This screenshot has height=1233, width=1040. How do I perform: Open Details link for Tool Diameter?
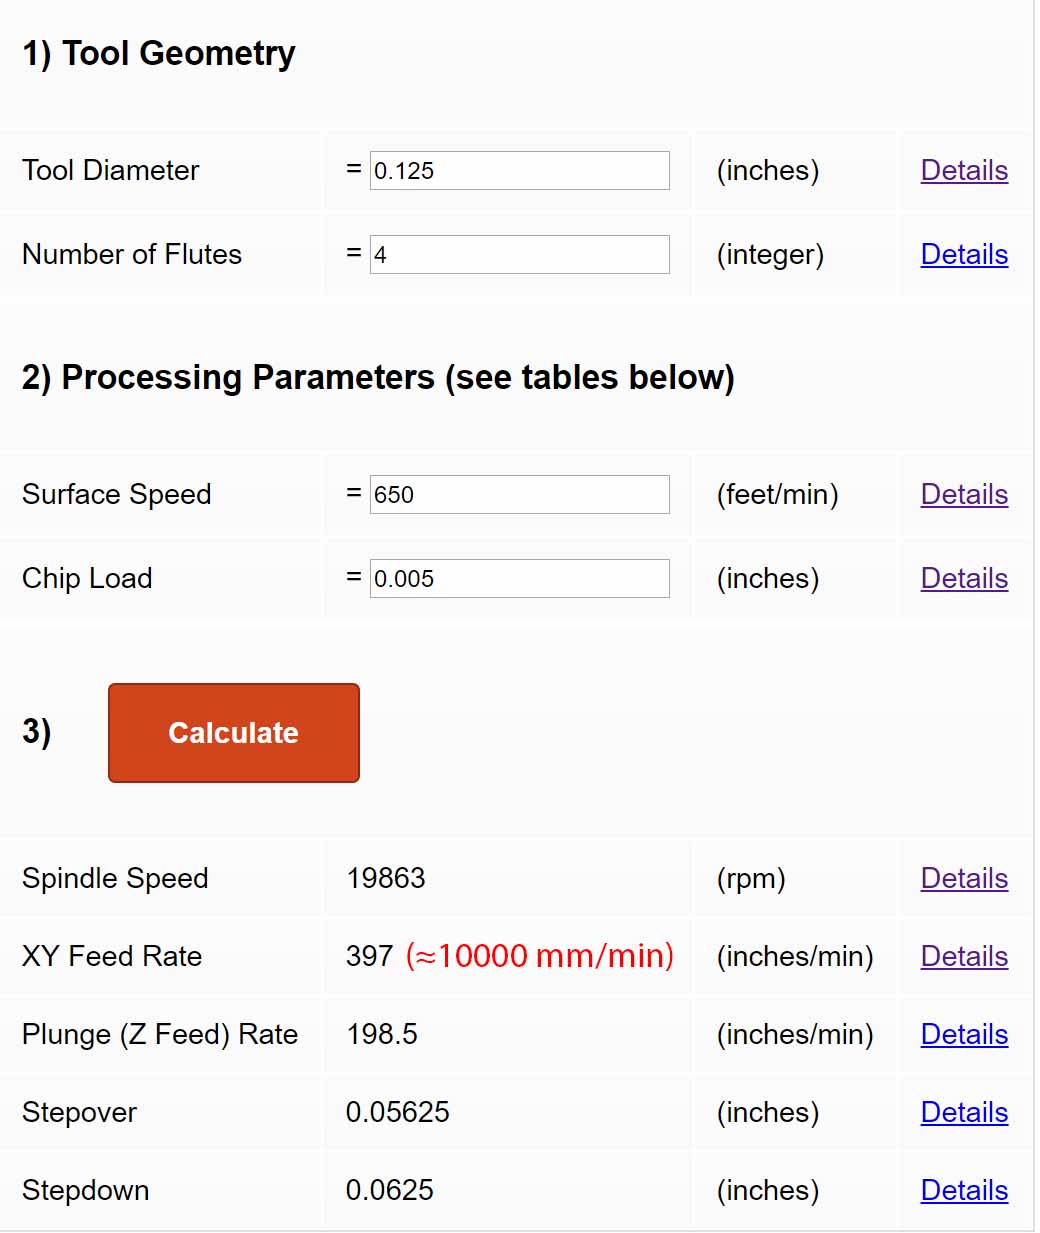pos(964,171)
